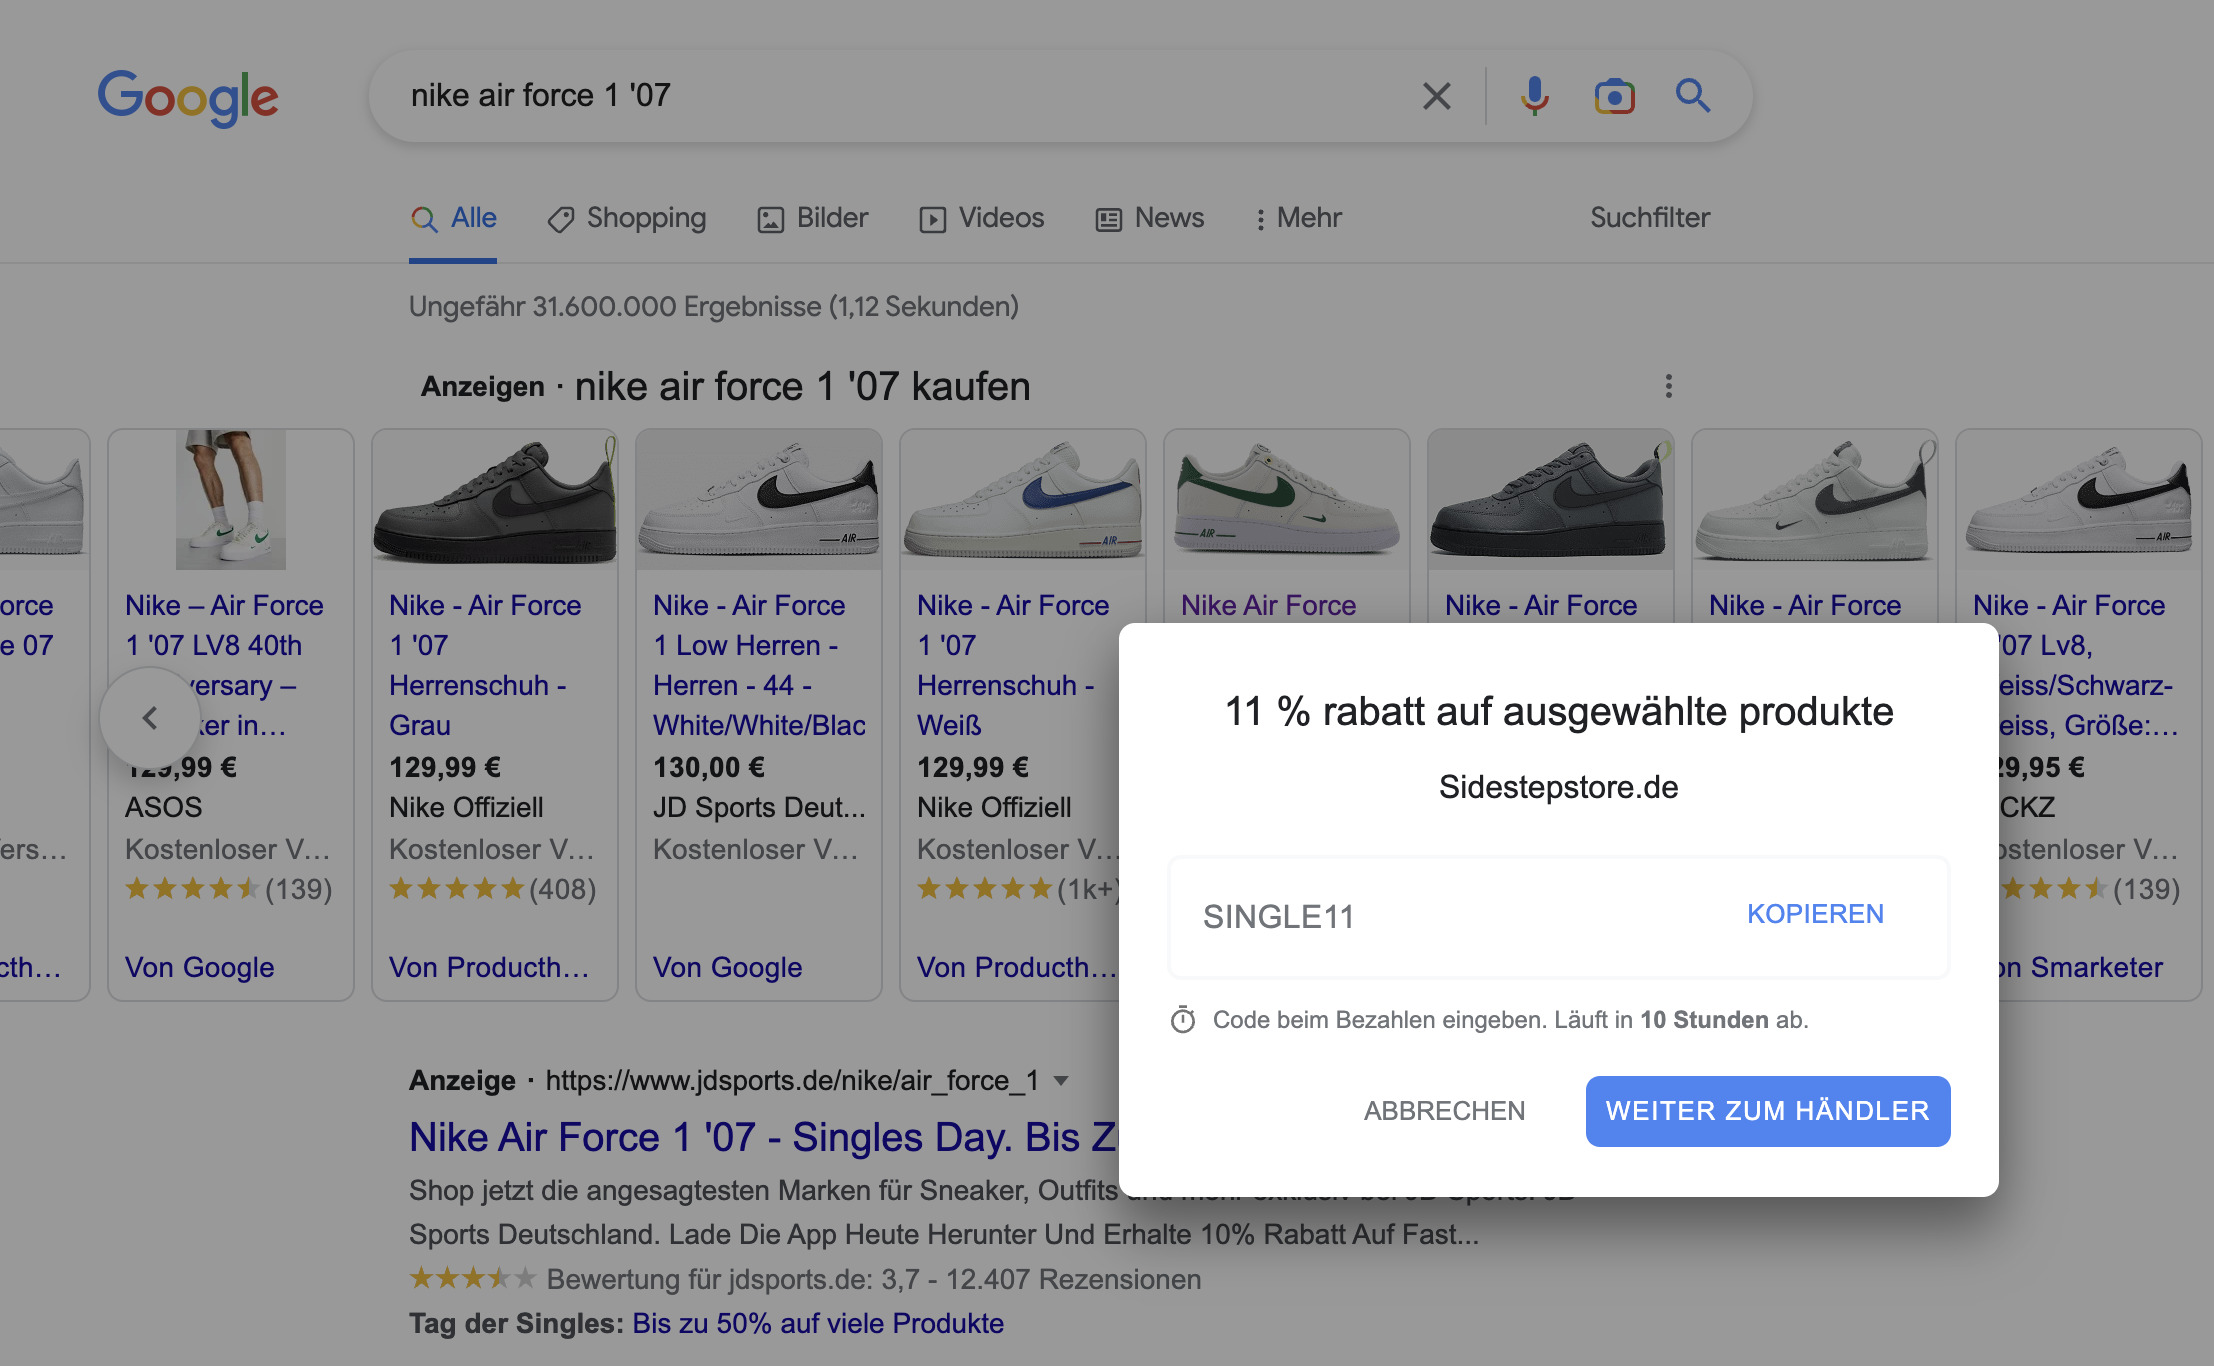Start voice search with the microphone icon
2214x1366 pixels.
1534,96
